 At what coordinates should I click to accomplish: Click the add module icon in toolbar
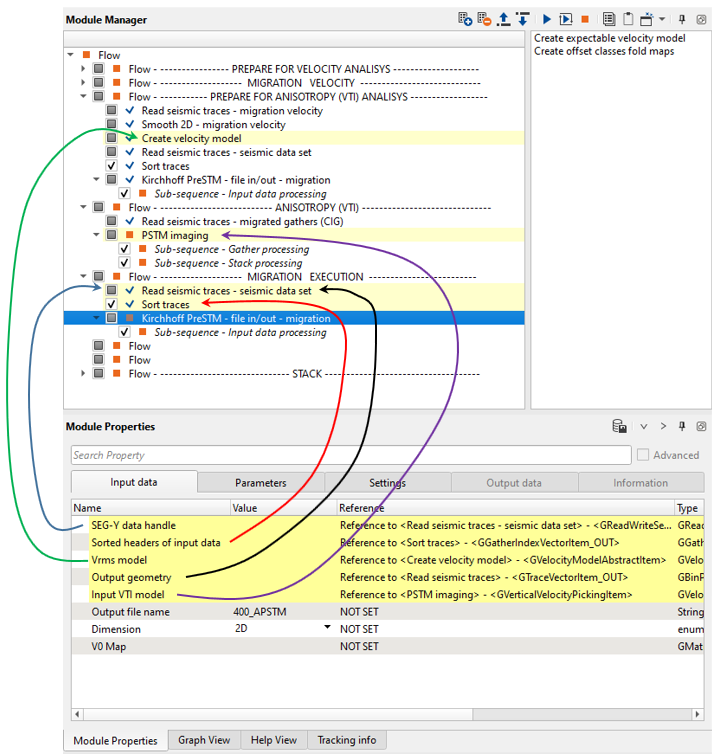[465, 19]
